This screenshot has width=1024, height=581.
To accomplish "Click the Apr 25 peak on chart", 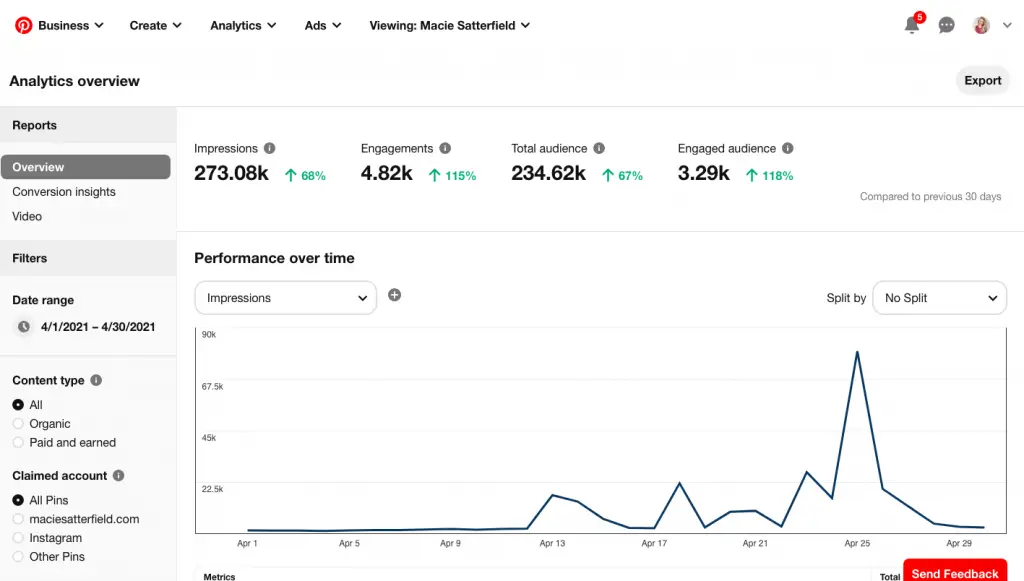I will click(x=857, y=353).
